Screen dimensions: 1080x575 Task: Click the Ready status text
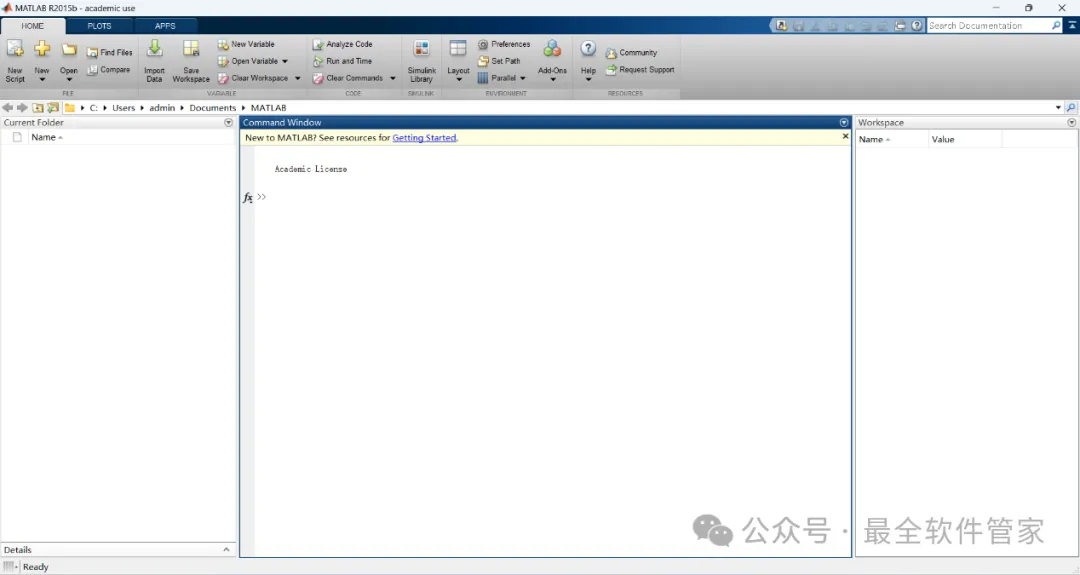point(36,567)
